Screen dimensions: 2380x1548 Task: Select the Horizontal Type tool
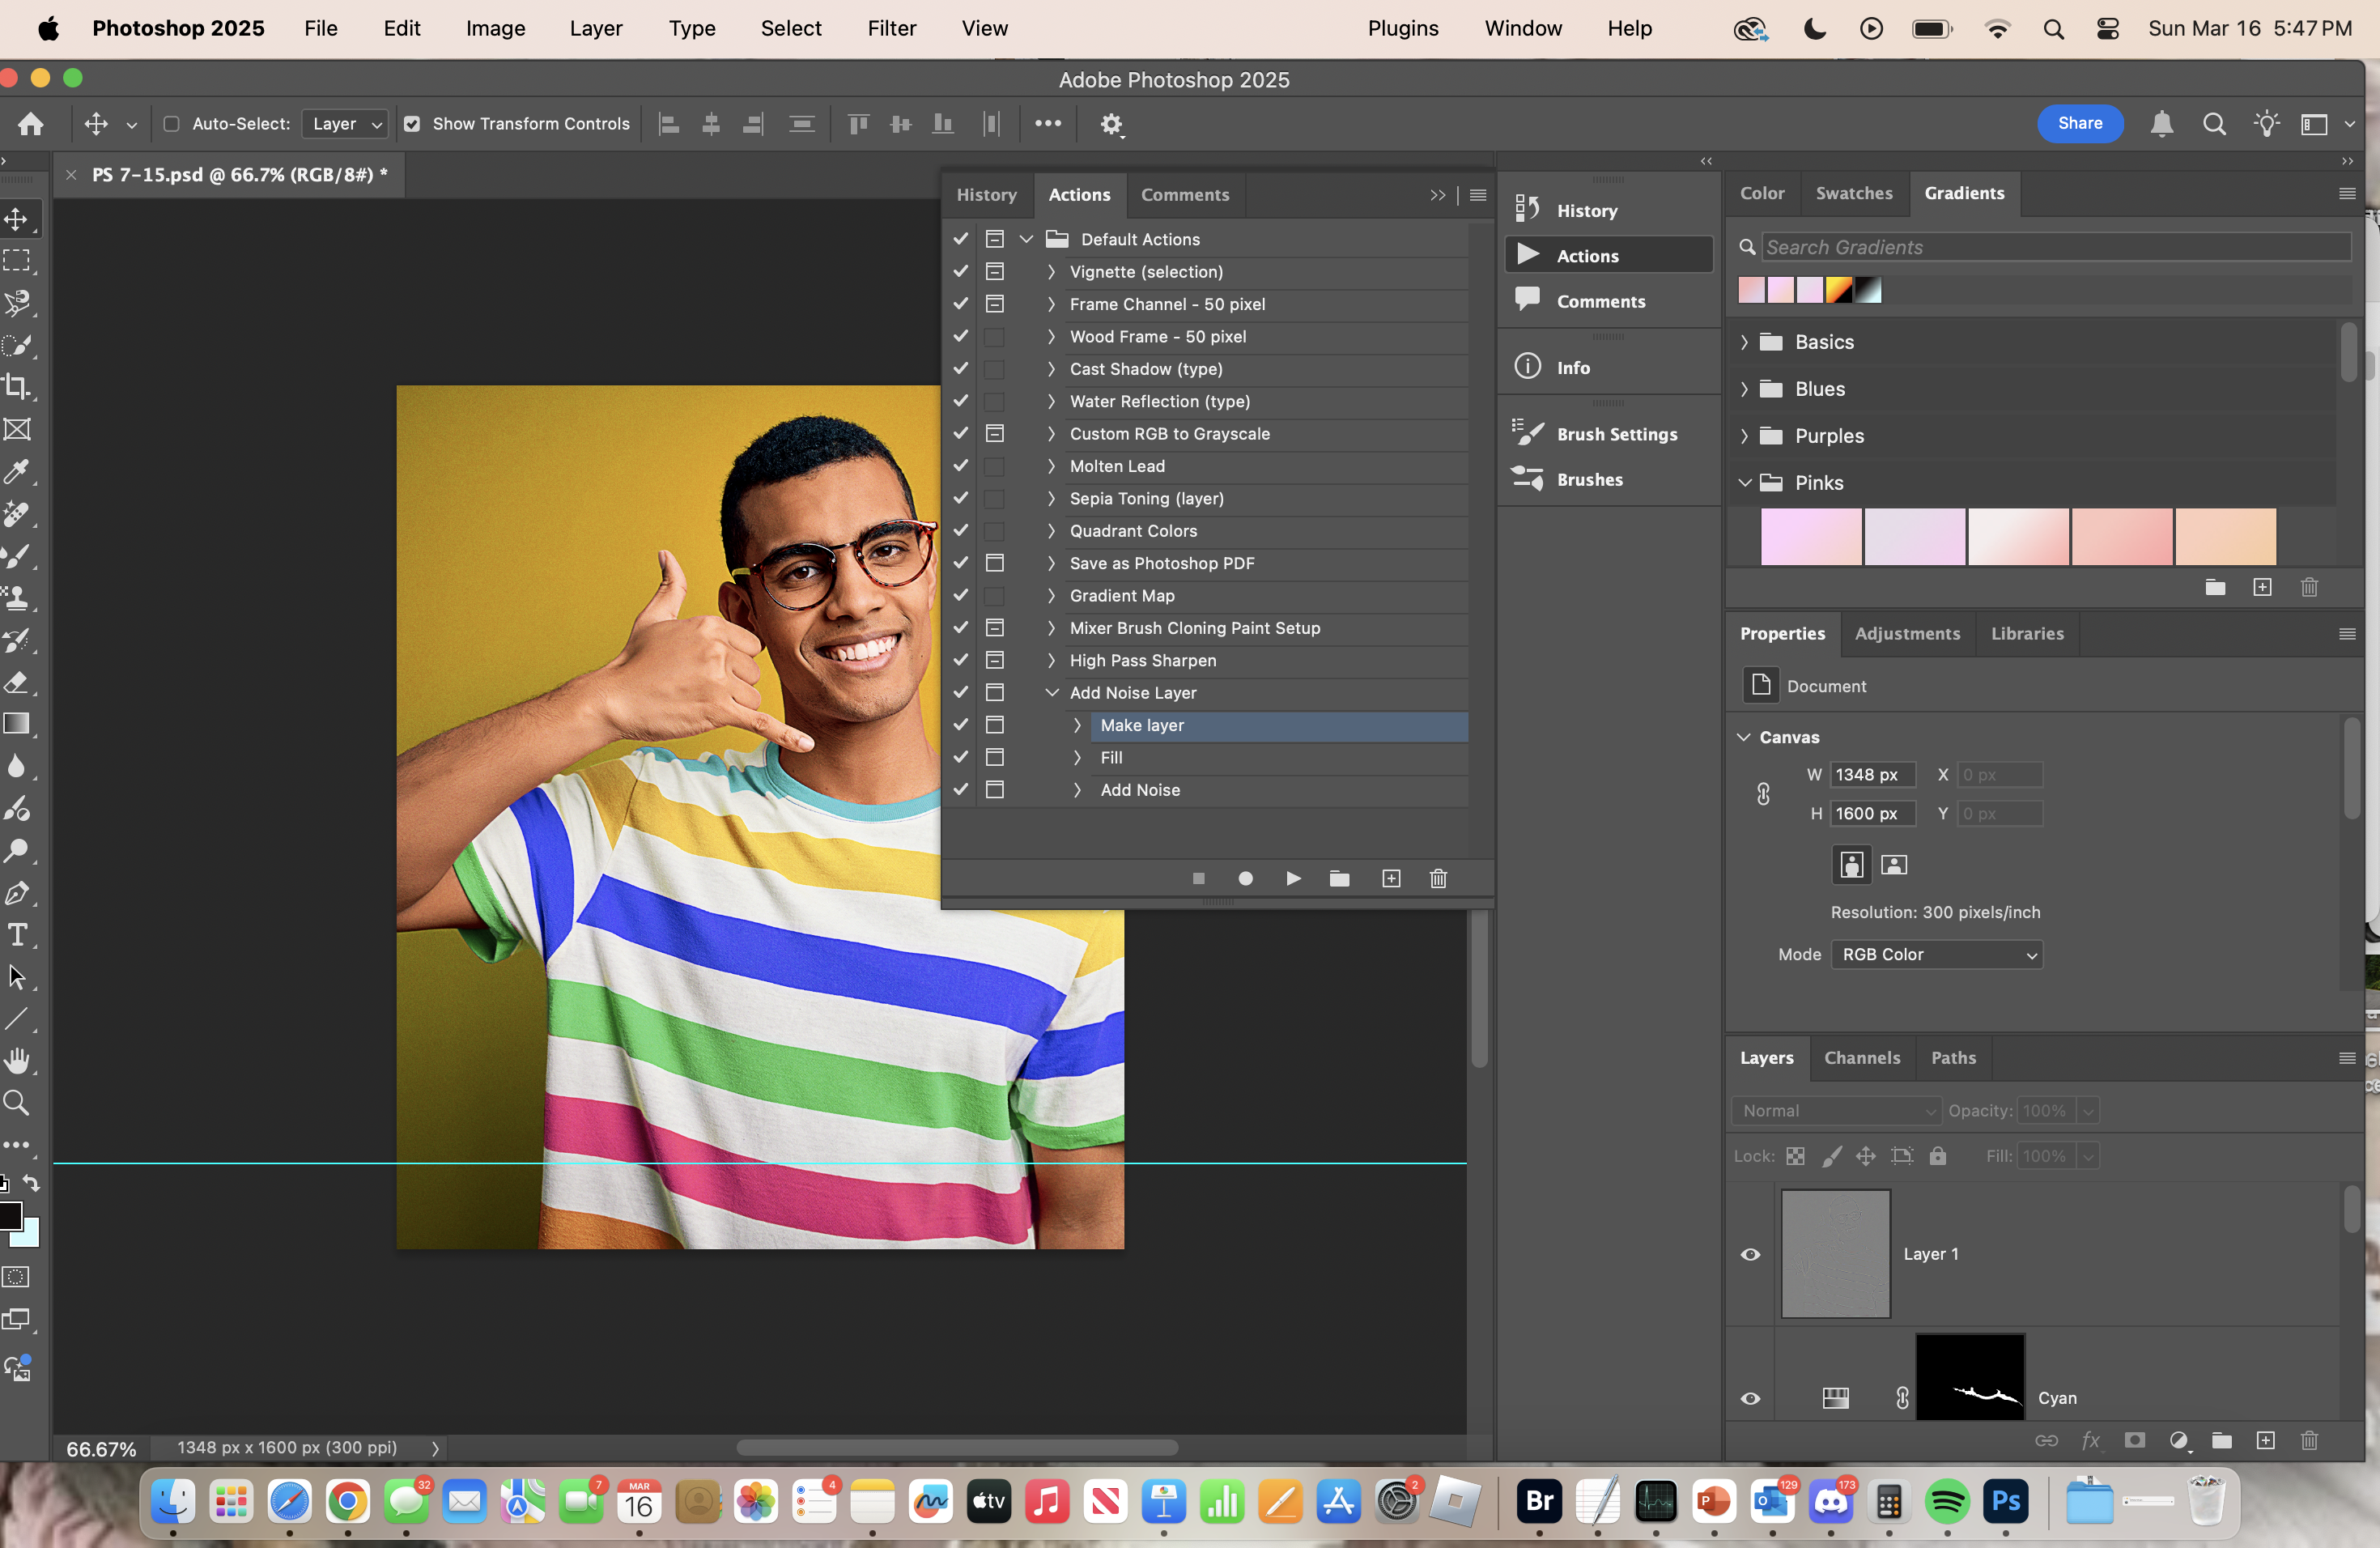(x=17, y=935)
